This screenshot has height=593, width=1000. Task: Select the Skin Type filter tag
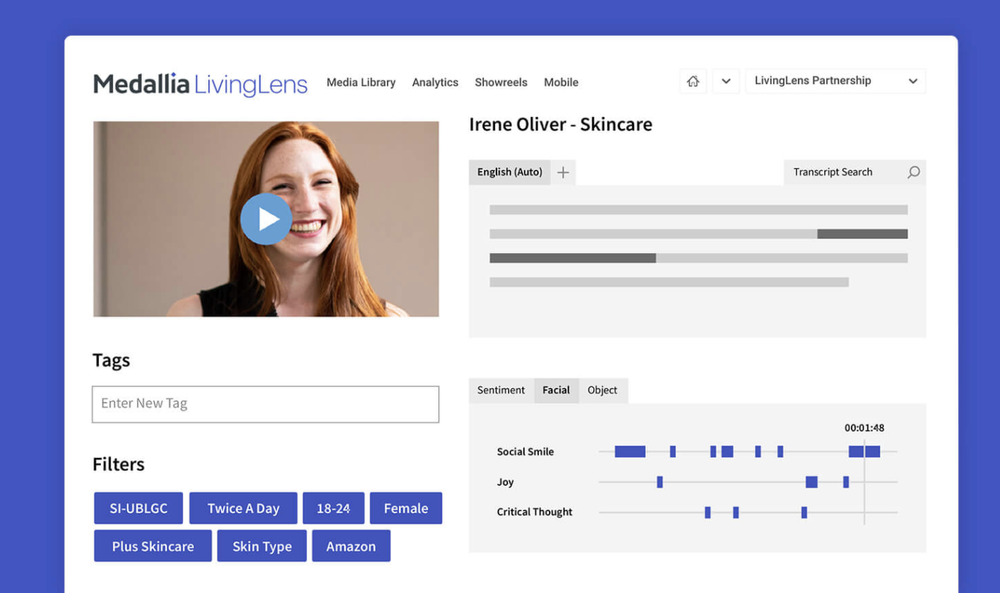pos(261,546)
